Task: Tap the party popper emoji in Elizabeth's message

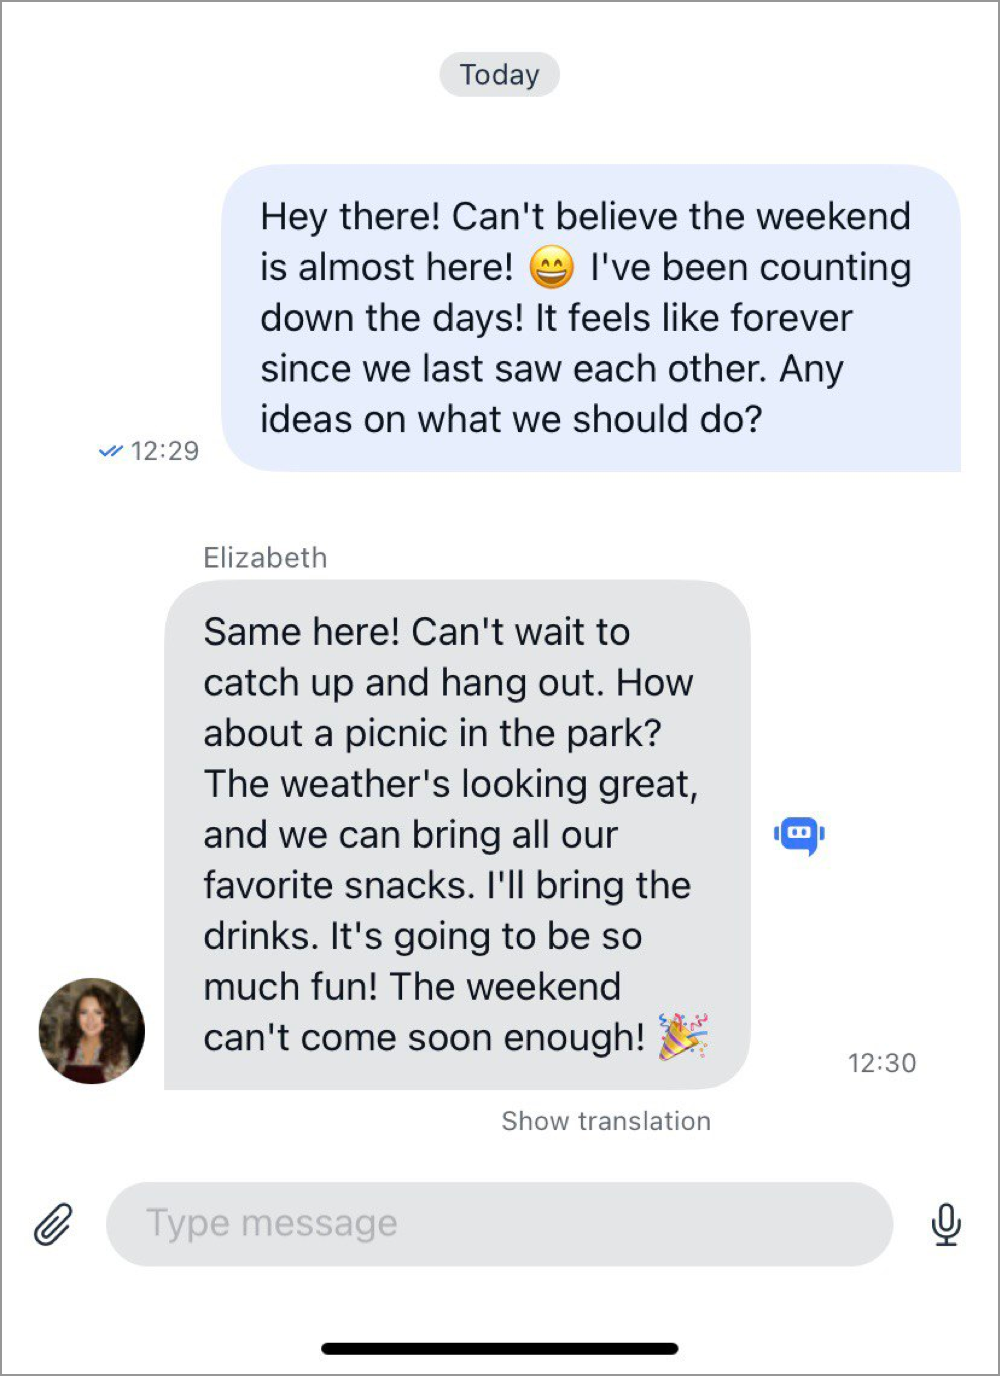Action: pyautogui.click(x=683, y=1037)
